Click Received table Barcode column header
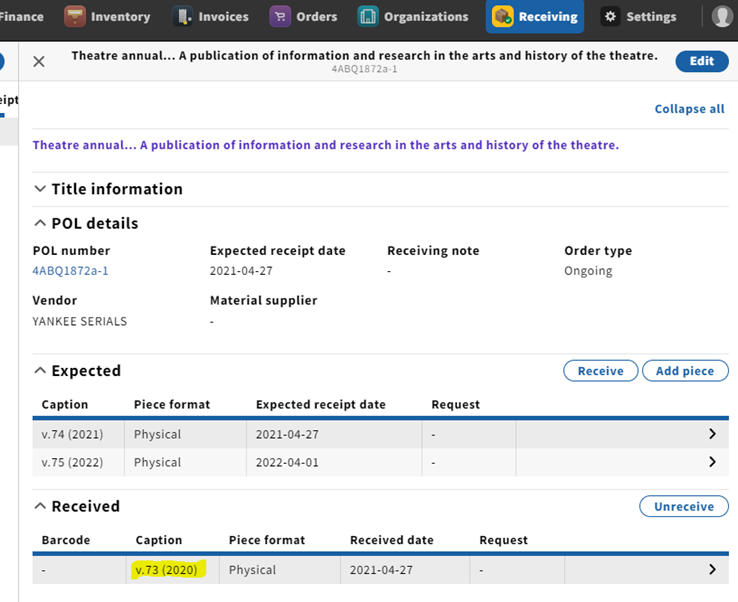 pyautogui.click(x=66, y=540)
